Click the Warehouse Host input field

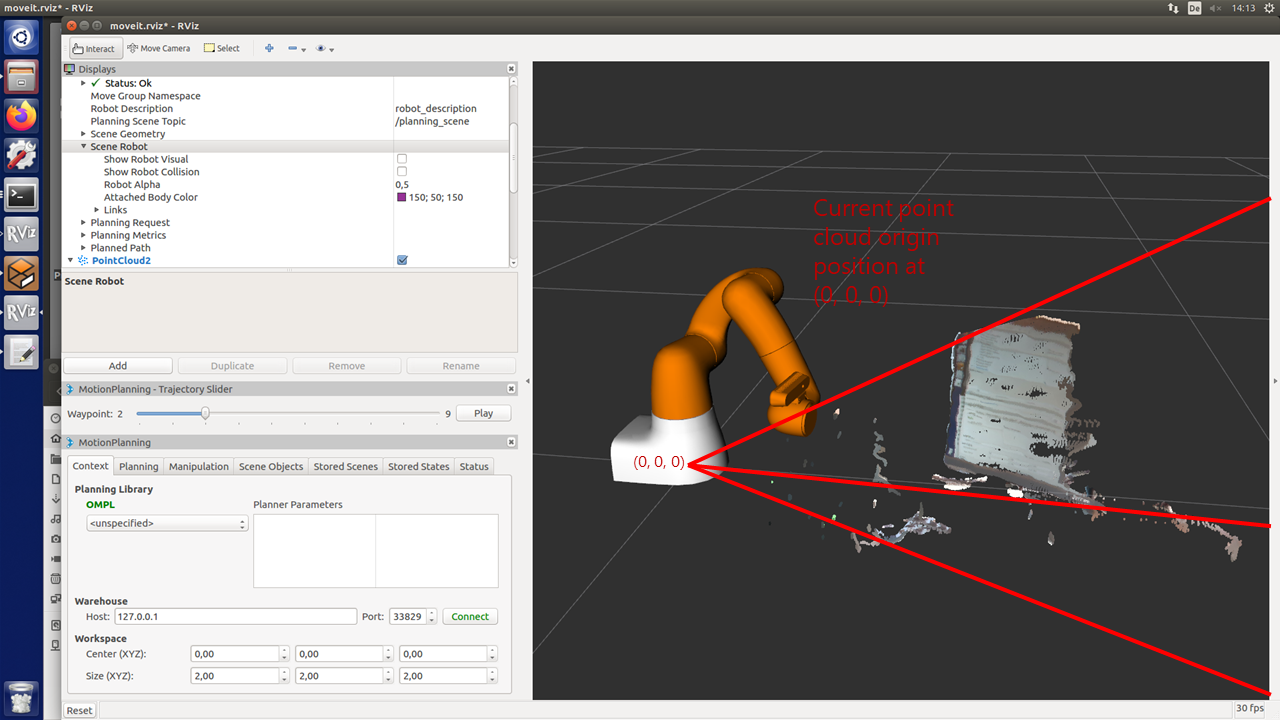[x=235, y=616]
